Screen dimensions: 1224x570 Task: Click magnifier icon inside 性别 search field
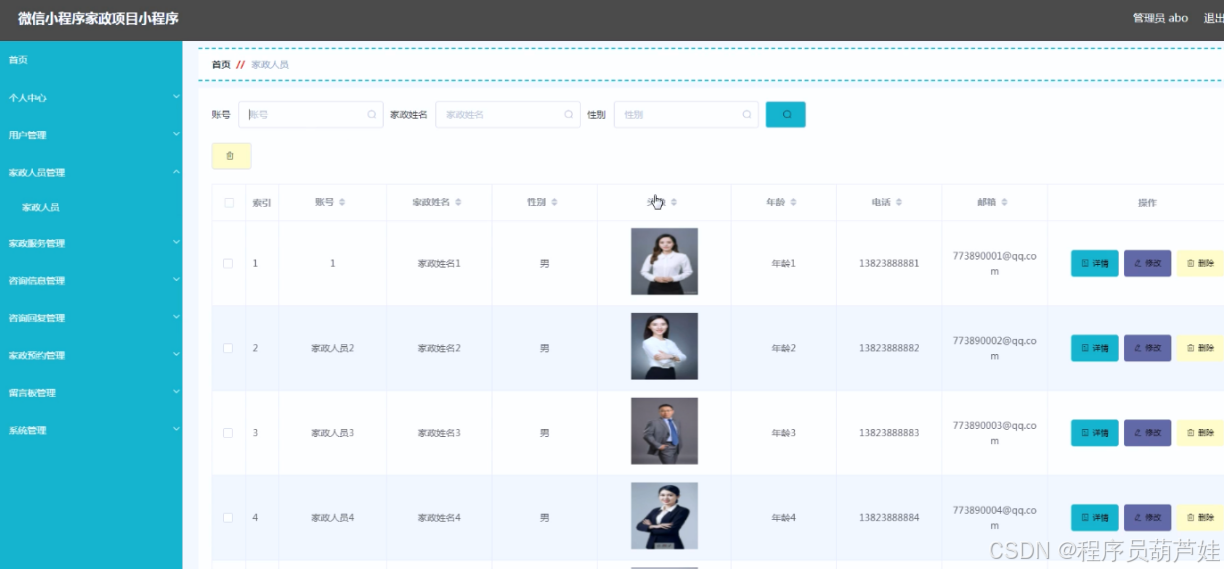tap(747, 115)
